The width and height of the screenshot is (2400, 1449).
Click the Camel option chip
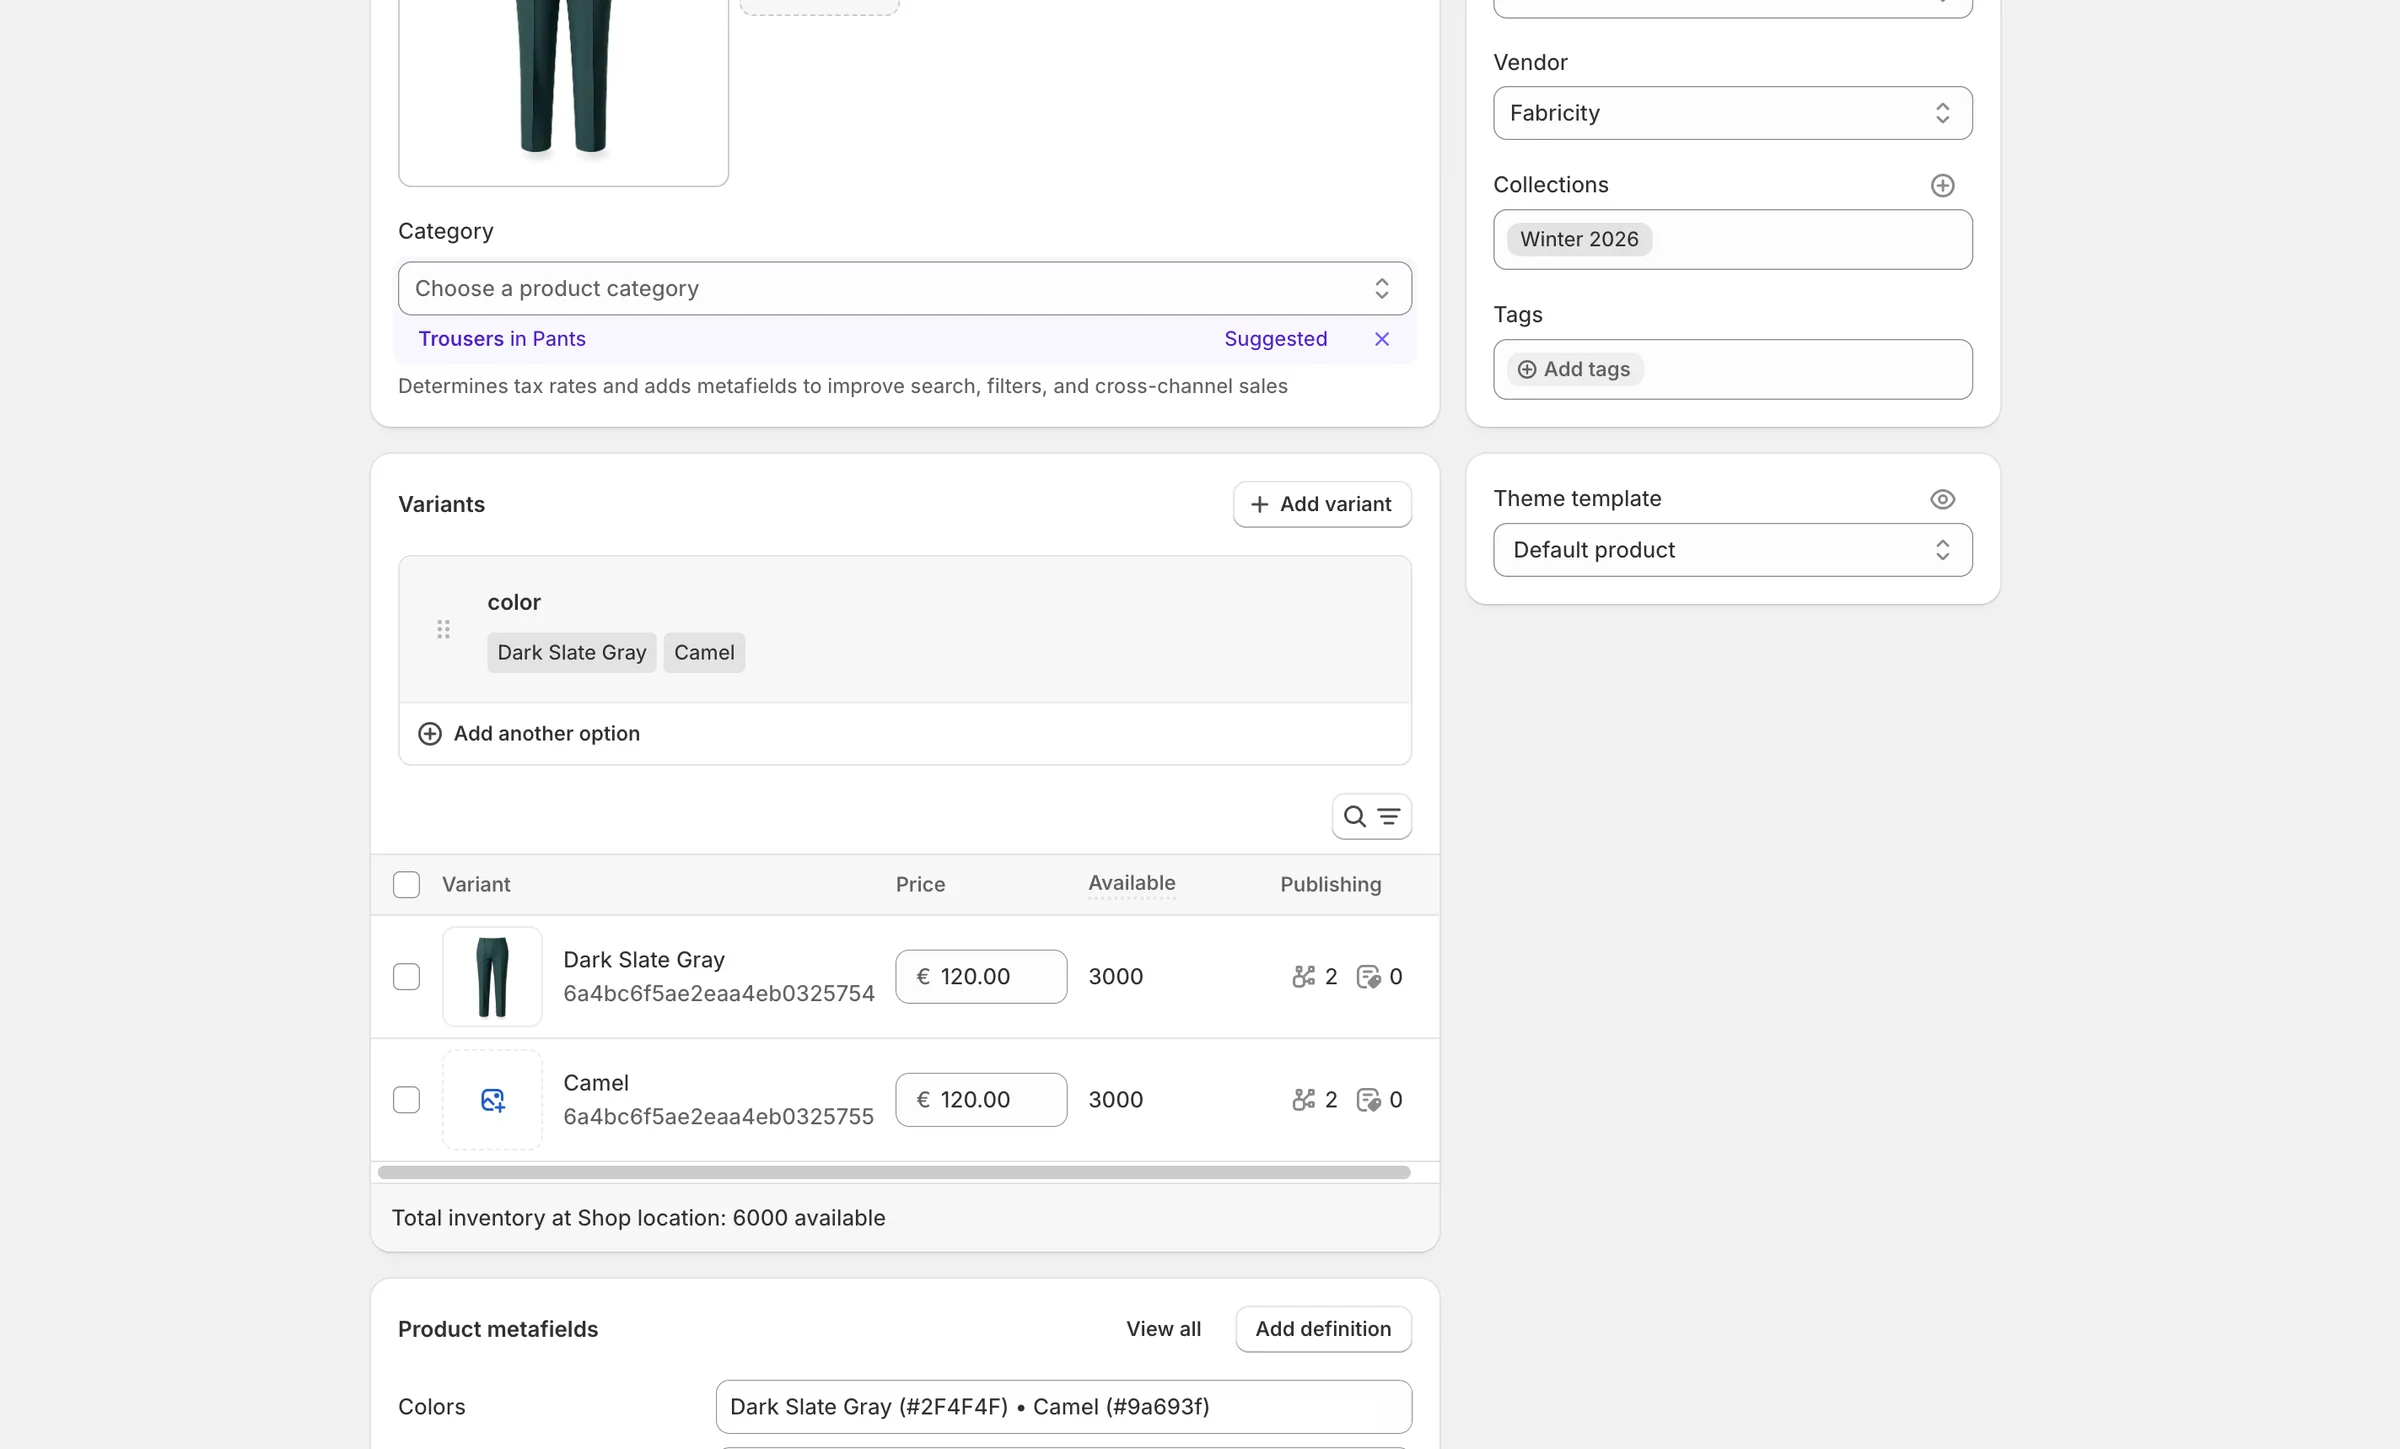[x=704, y=653]
